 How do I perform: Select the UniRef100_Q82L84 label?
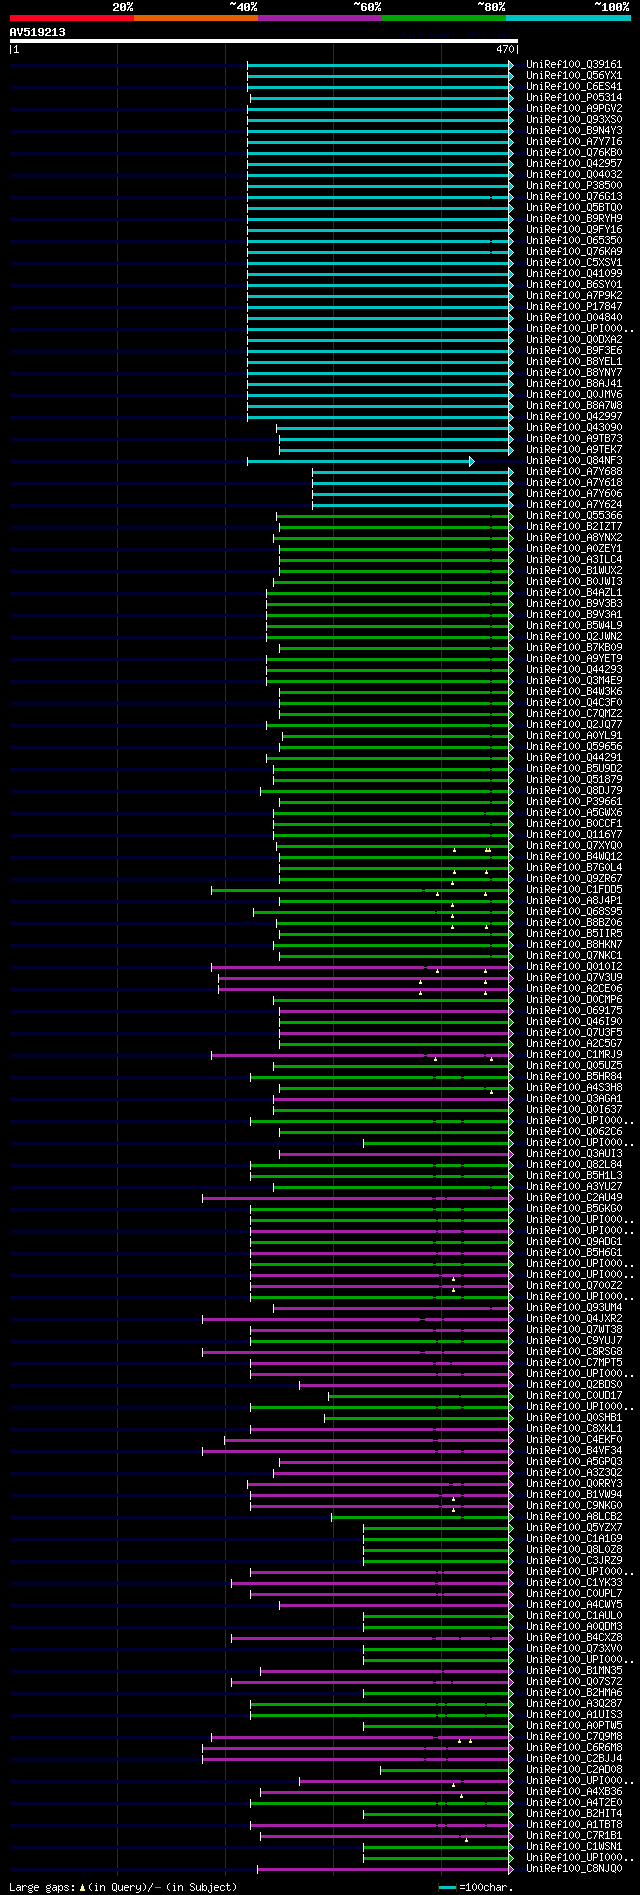(574, 1164)
